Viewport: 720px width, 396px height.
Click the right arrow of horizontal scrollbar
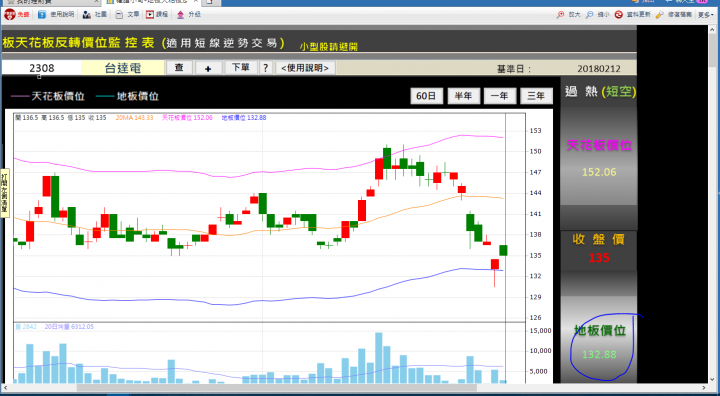point(705,388)
